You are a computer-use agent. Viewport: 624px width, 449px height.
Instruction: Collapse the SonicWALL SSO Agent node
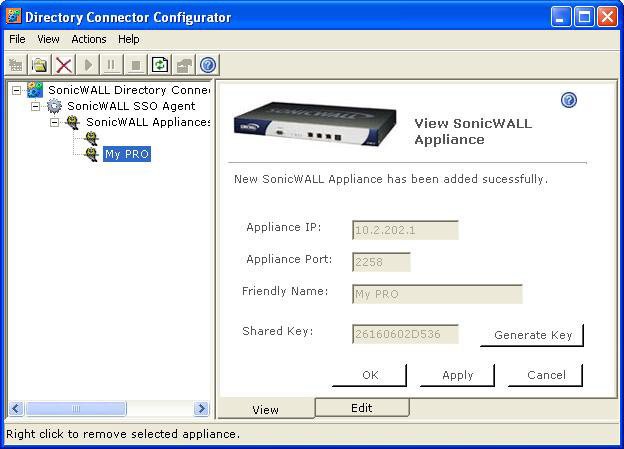(35, 106)
